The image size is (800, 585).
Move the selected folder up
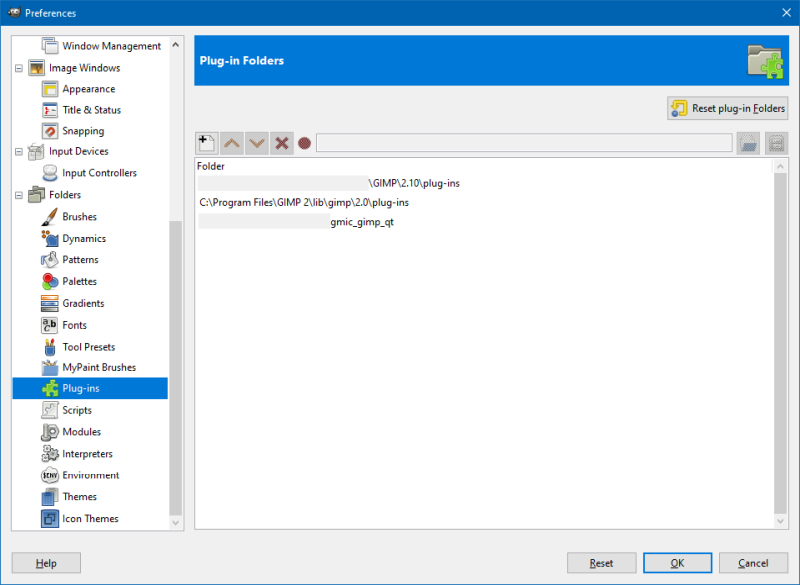[231, 142]
